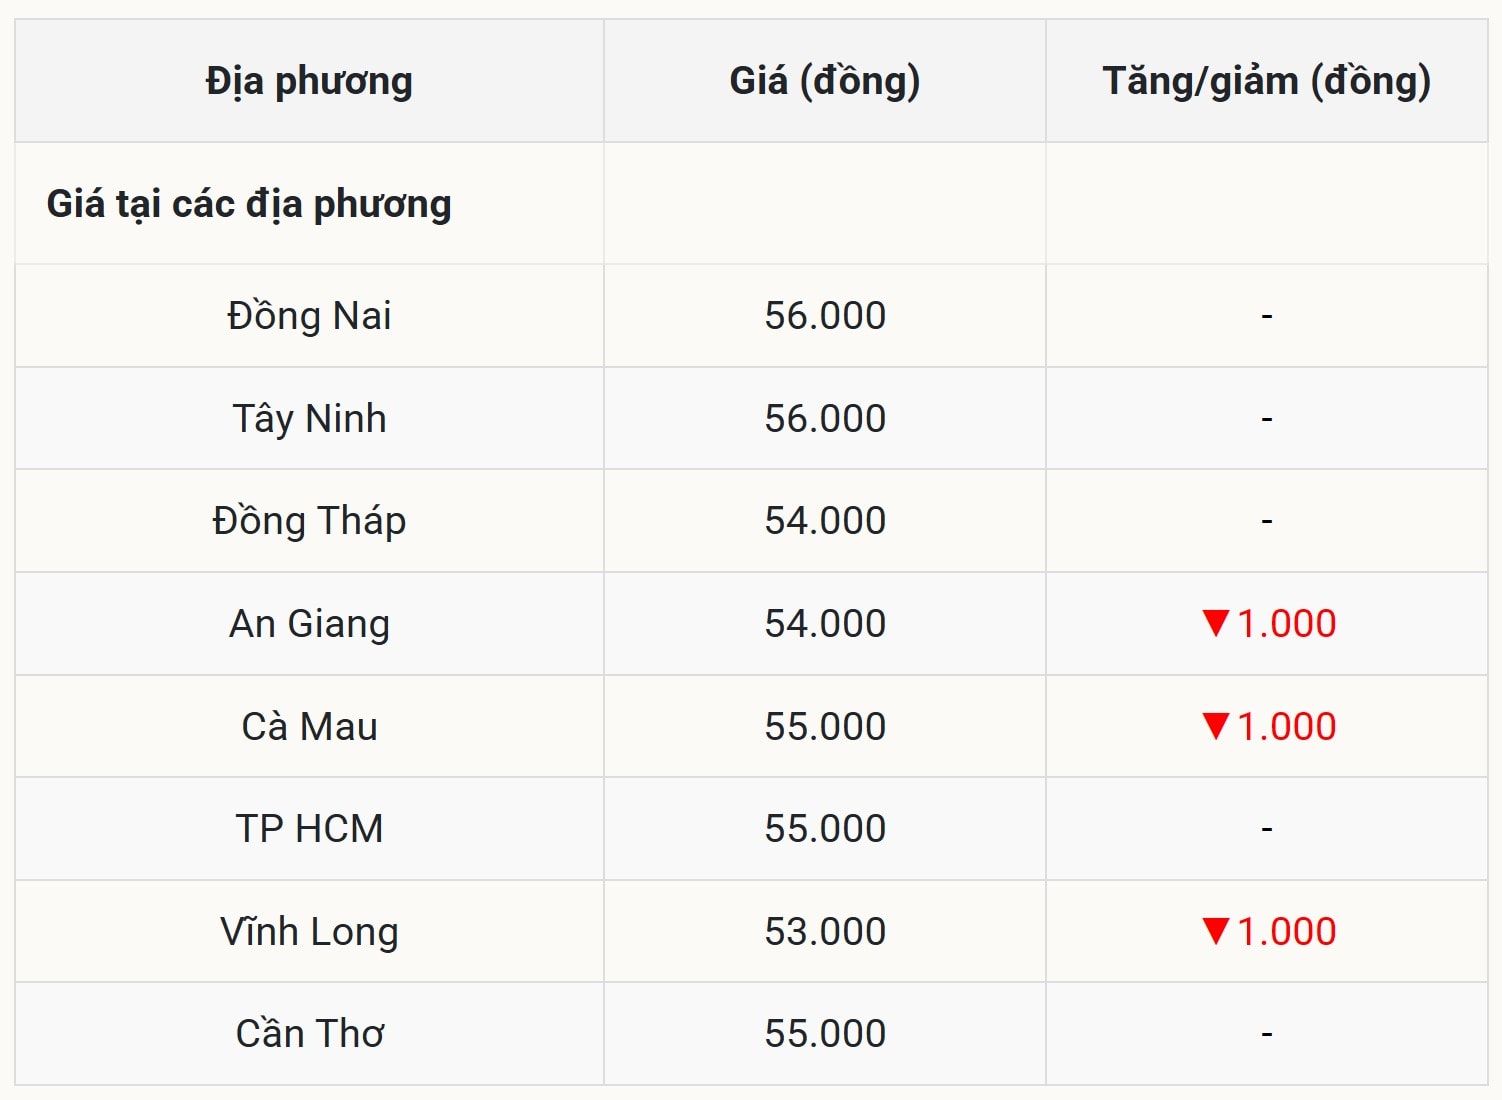The width and height of the screenshot is (1502, 1100).
Task: Click Vĩnh Long's price 53.000
Action: pyautogui.click(x=825, y=931)
